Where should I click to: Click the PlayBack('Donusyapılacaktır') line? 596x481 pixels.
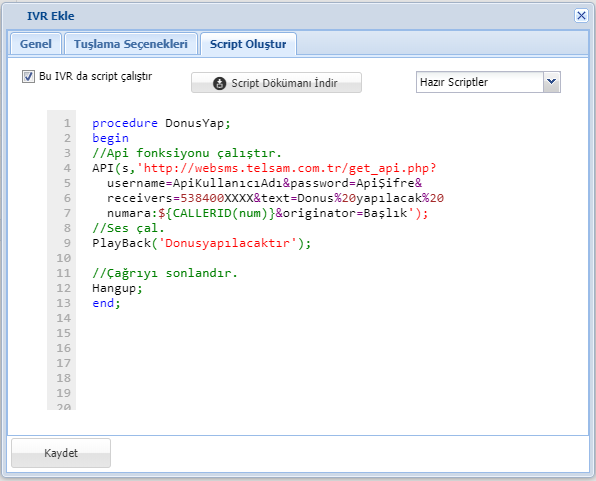pyautogui.click(x=201, y=243)
